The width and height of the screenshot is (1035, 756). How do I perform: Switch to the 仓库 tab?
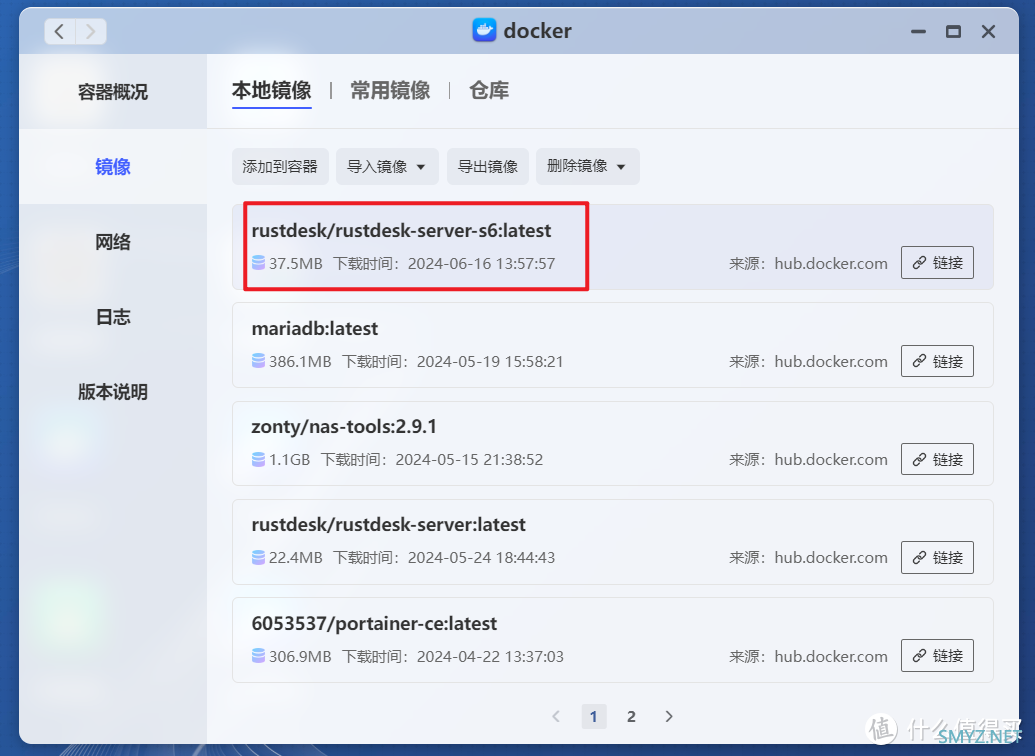tap(489, 90)
